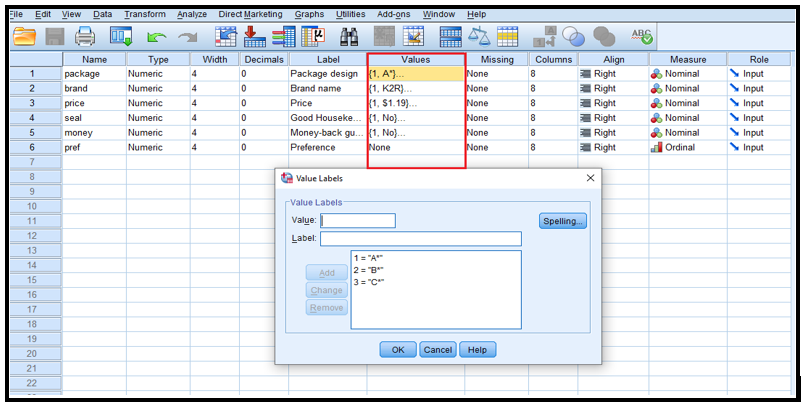Click the grayed-out Save disk icon
The height and width of the screenshot is (410, 807).
tap(55, 37)
